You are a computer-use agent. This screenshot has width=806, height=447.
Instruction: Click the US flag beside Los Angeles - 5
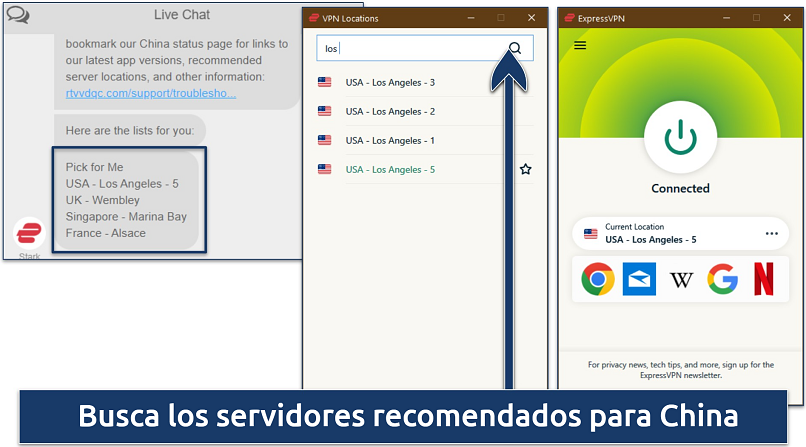pos(324,169)
